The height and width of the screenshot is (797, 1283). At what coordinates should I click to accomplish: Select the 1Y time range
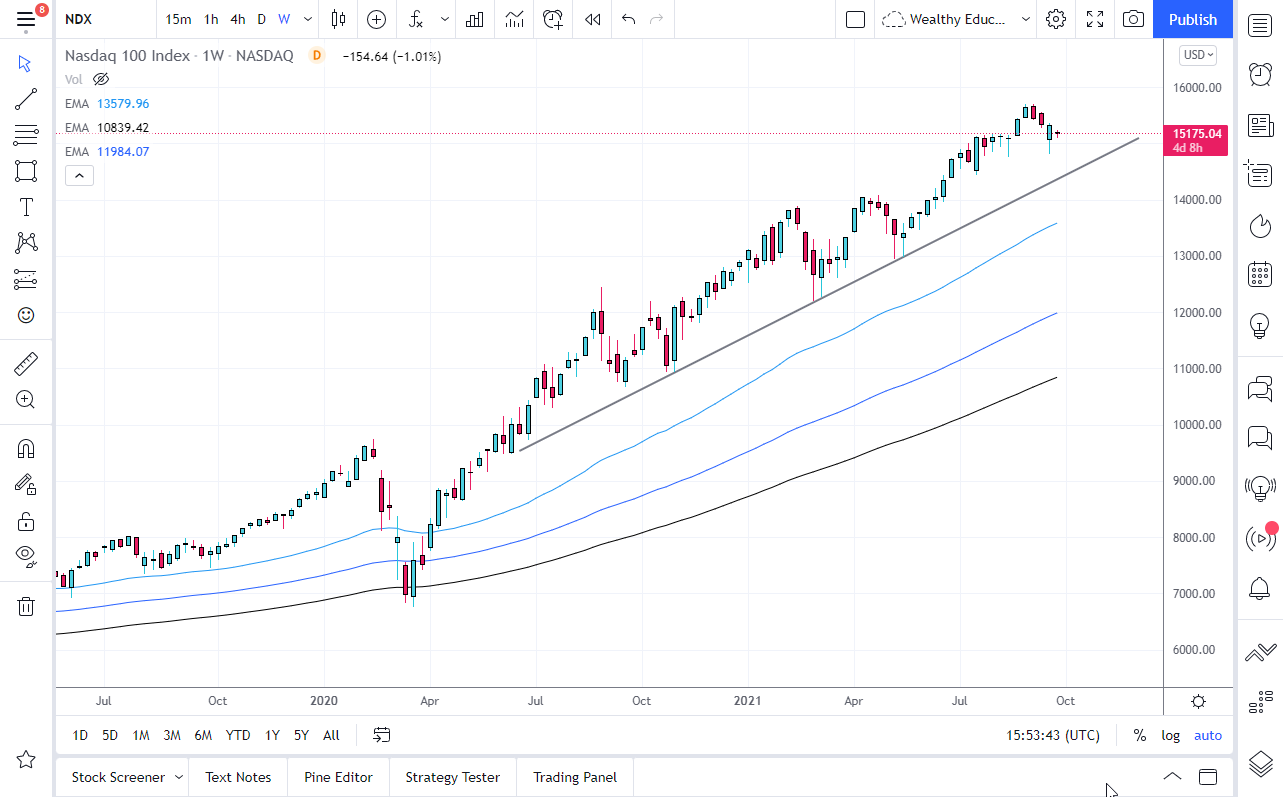click(x=271, y=735)
